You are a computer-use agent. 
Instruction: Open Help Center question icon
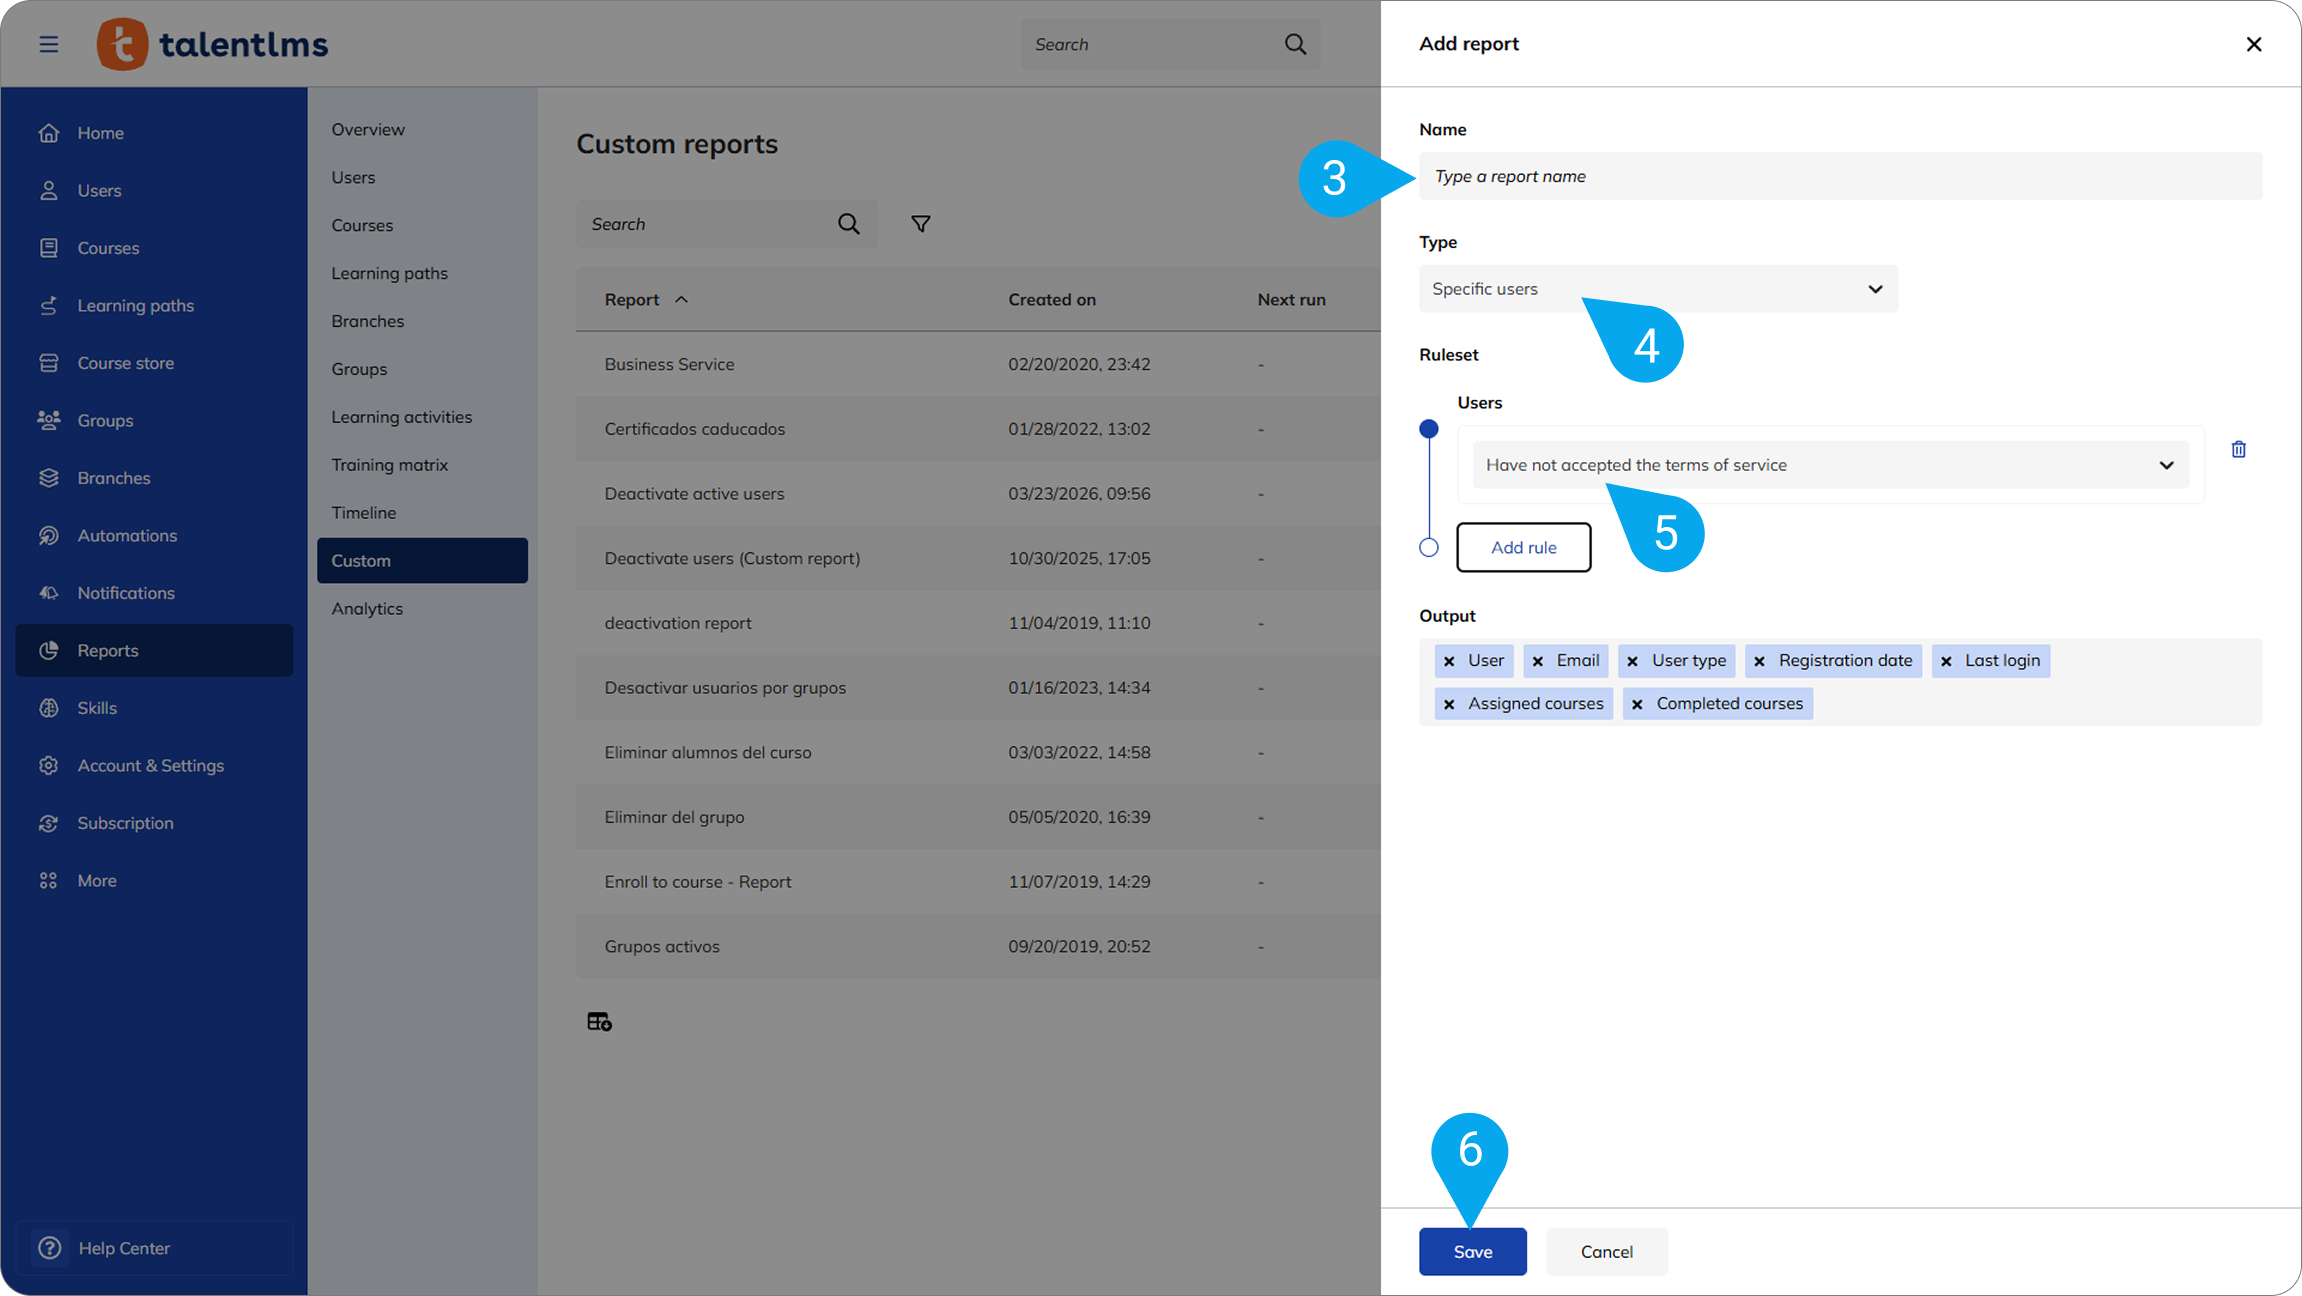50,1248
